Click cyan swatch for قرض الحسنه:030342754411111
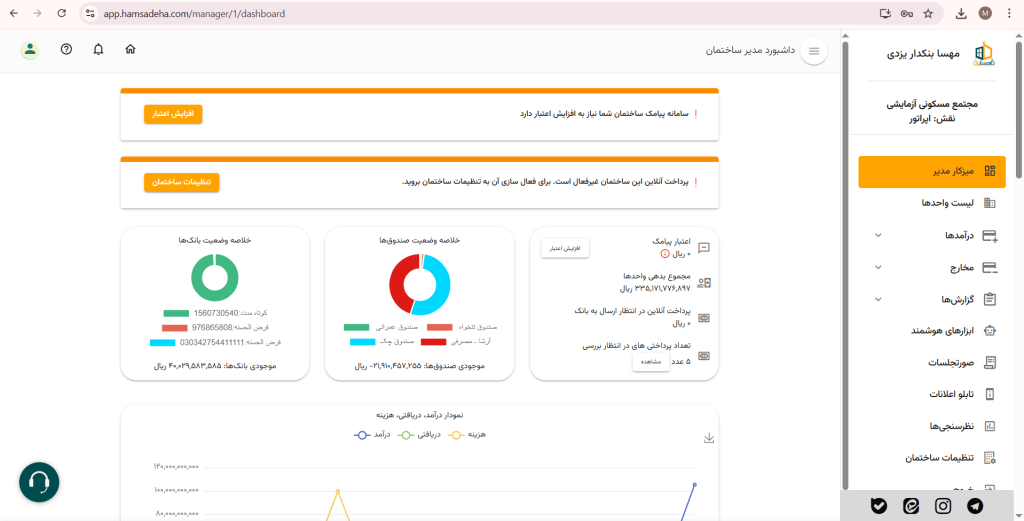The height and width of the screenshot is (521, 1024). (x=162, y=342)
